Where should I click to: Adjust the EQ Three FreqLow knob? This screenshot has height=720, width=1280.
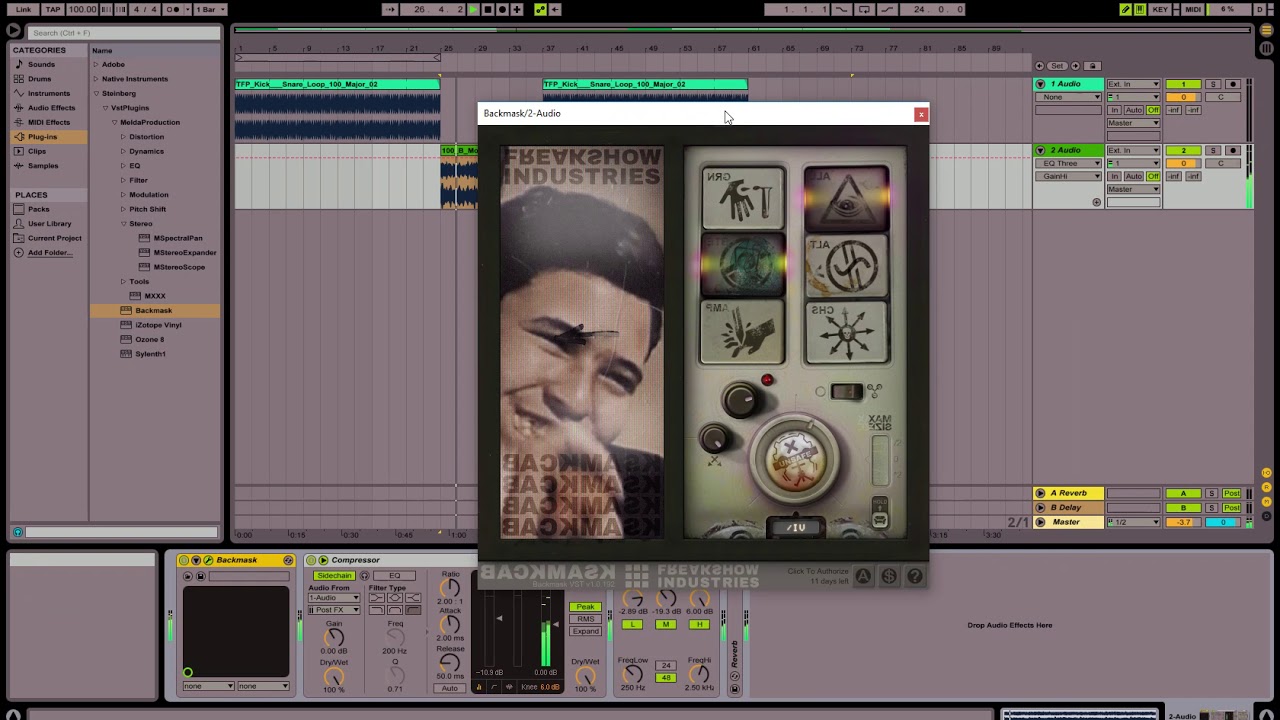tap(632, 674)
